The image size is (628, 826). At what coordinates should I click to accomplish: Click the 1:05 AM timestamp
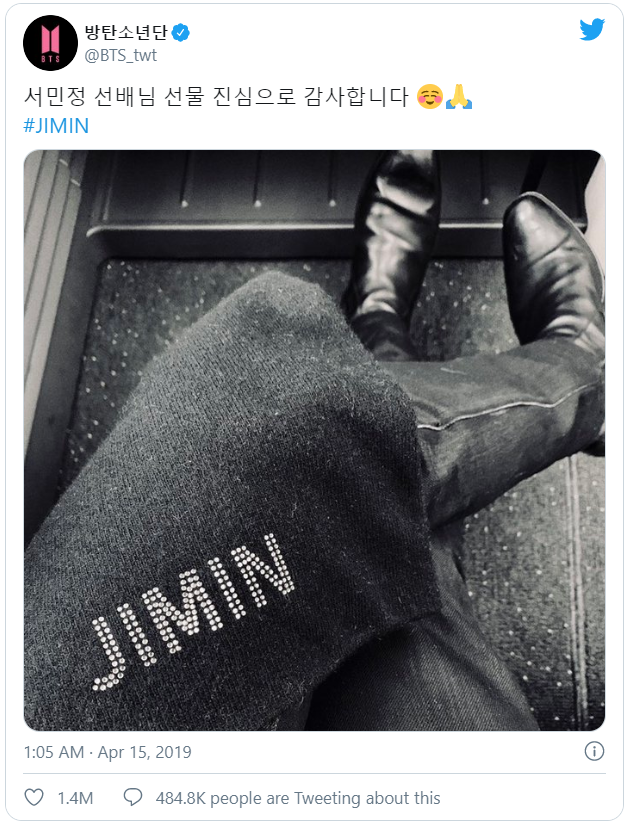pyautogui.click(x=54, y=752)
